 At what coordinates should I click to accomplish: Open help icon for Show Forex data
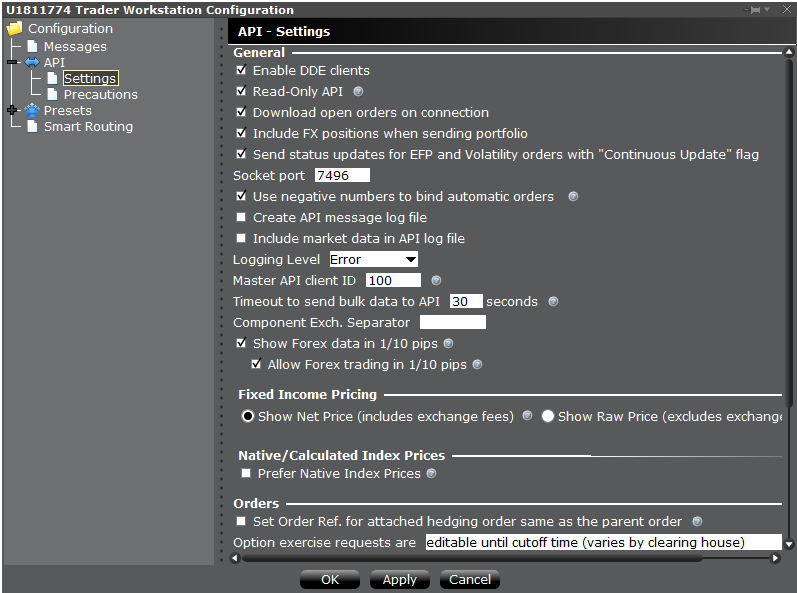point(448,344)
